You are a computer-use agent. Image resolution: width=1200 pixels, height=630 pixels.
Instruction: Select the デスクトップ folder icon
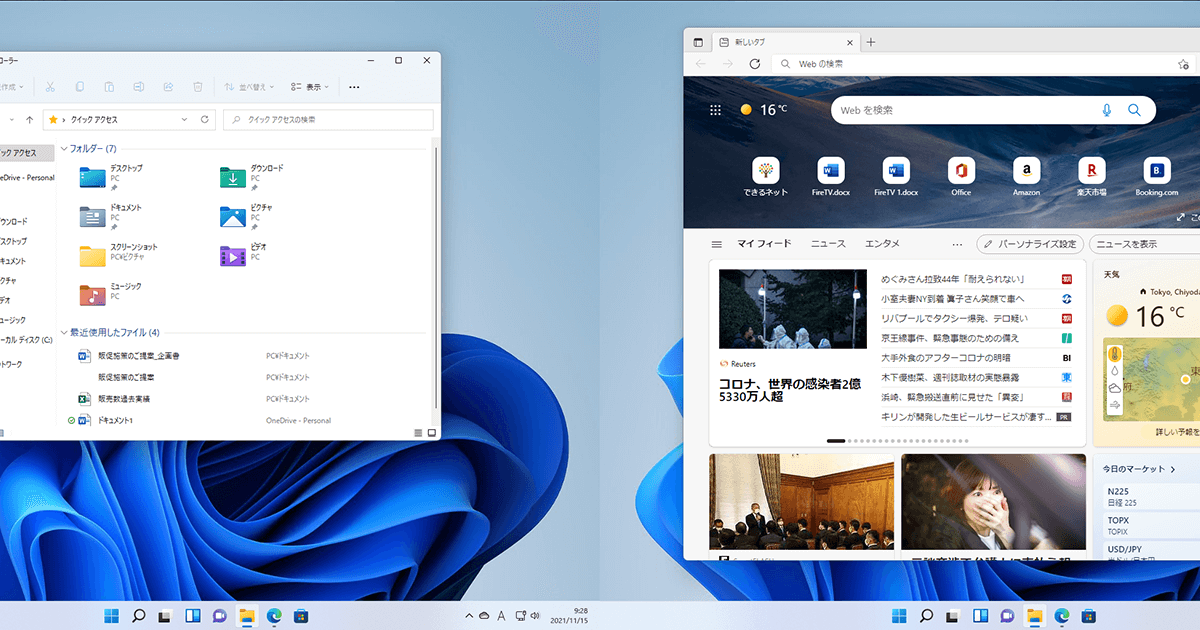click(92, 178)
